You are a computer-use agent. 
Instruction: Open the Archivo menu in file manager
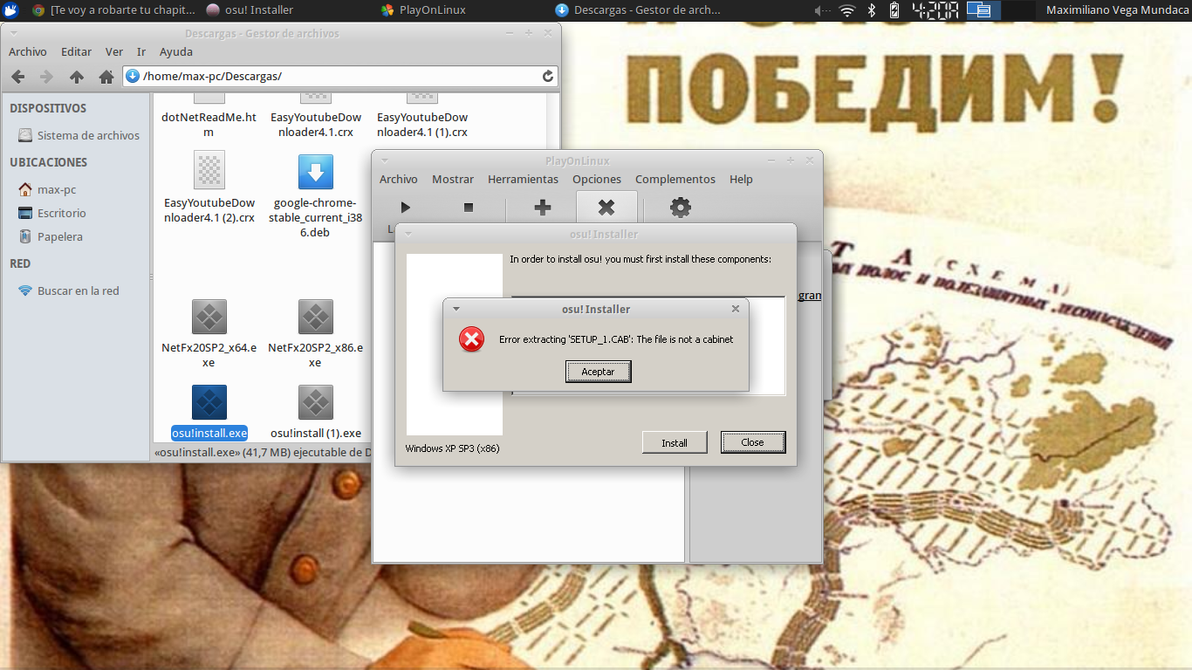(27, 52)
